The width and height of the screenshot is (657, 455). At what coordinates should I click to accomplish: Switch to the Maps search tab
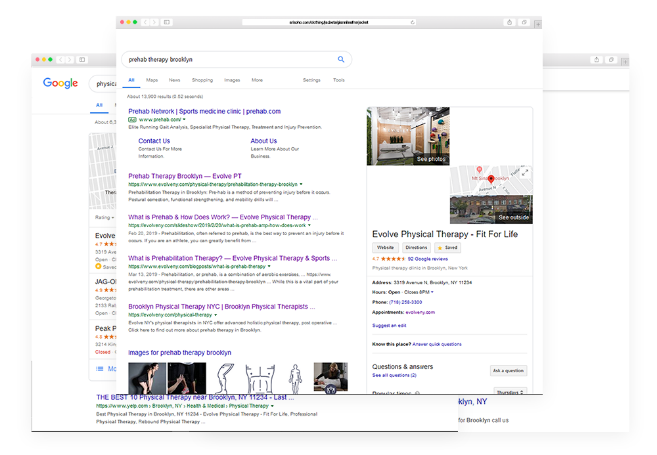pyautogui.click(x=152, y=80)
